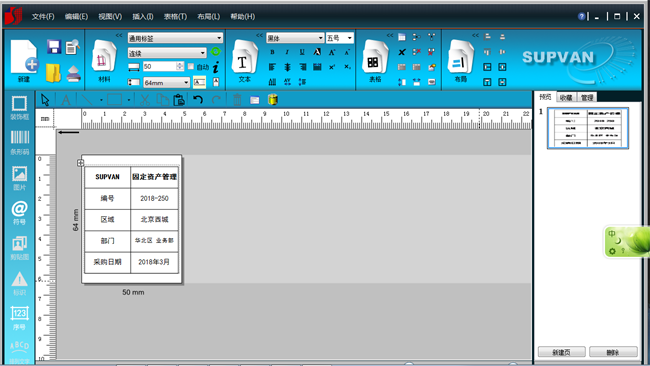Open the 黑体 font dropdown
Screen dimensions: 650x366
click(295, 38)
